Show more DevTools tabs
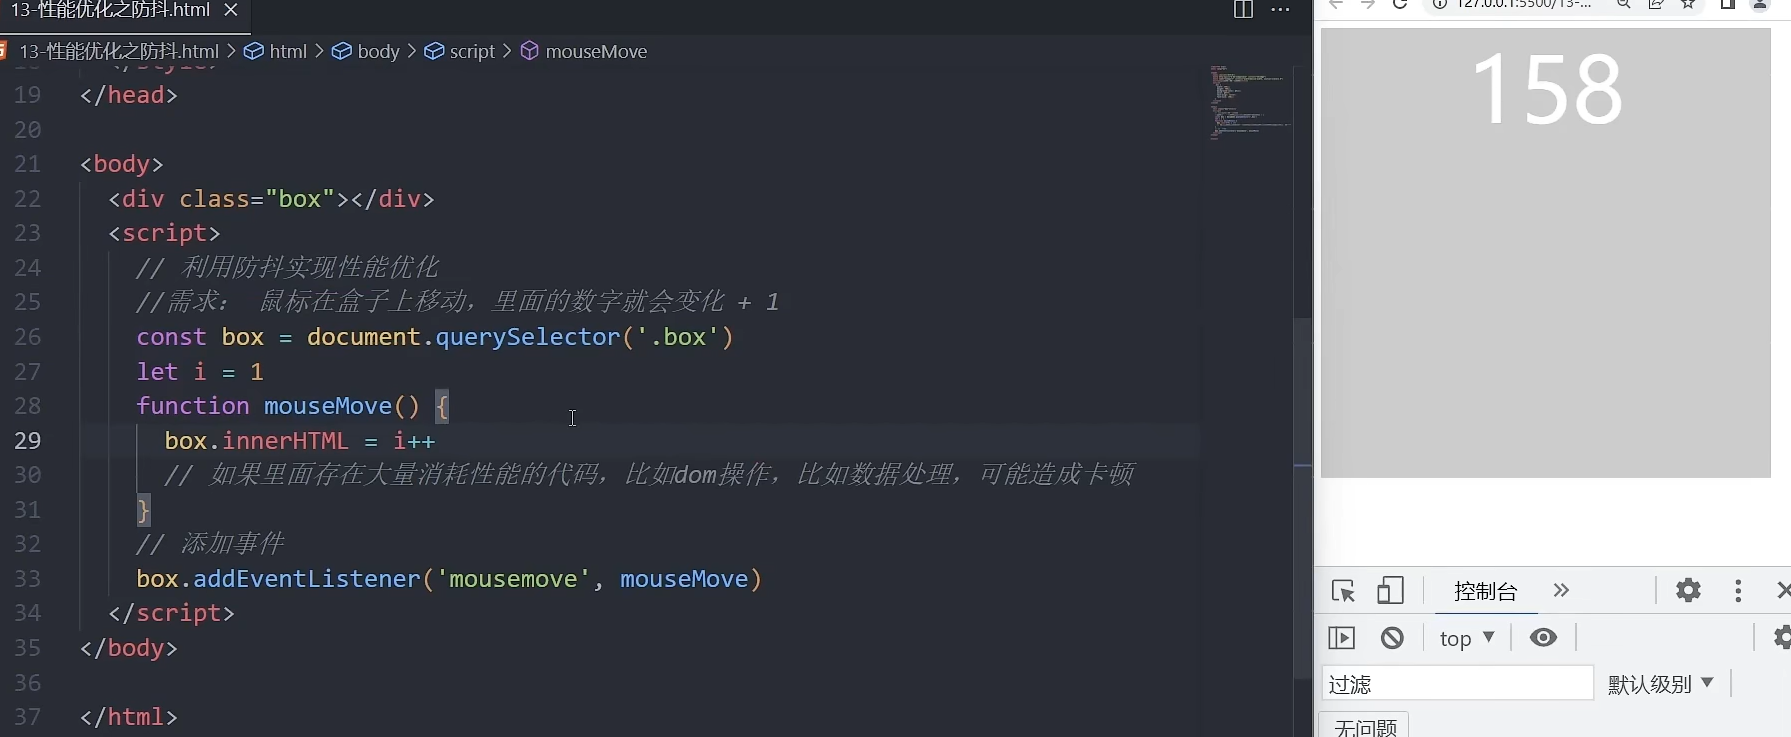Screen dimensions: 1791x737 tap(1561, 591)
